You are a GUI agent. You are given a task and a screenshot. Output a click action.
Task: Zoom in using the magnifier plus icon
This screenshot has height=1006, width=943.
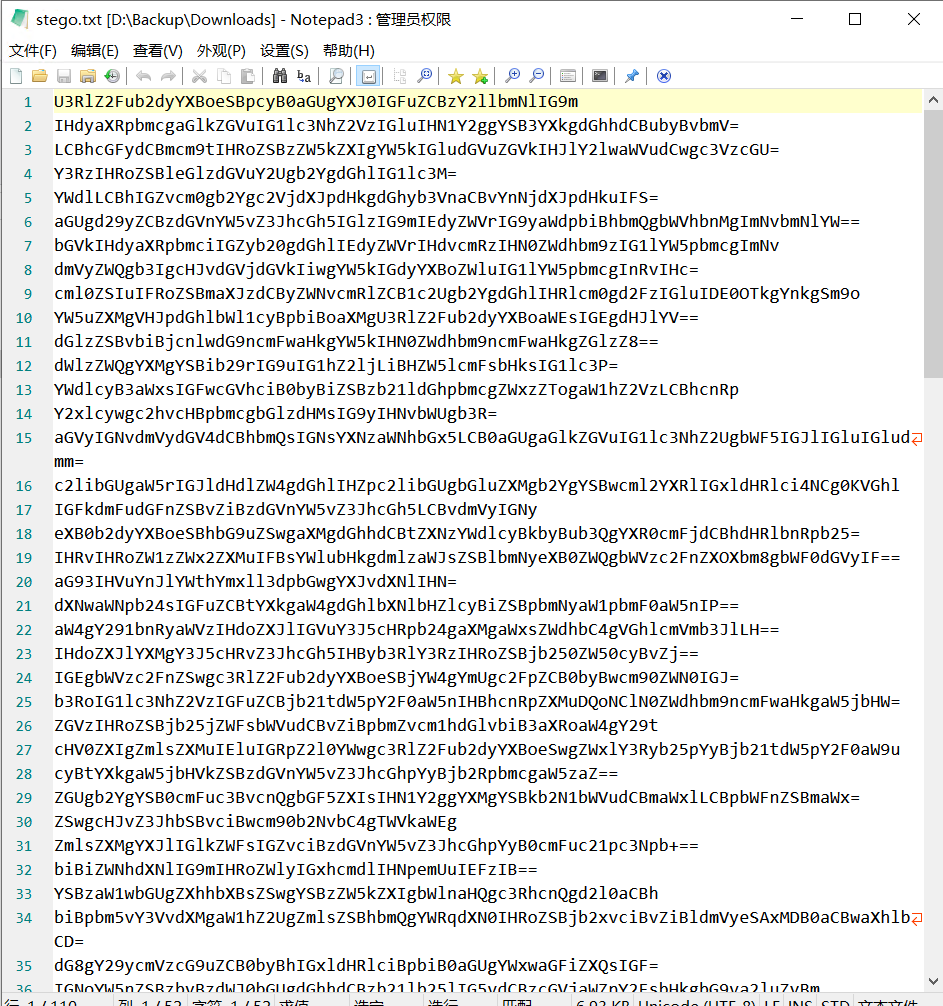(513, 75)
